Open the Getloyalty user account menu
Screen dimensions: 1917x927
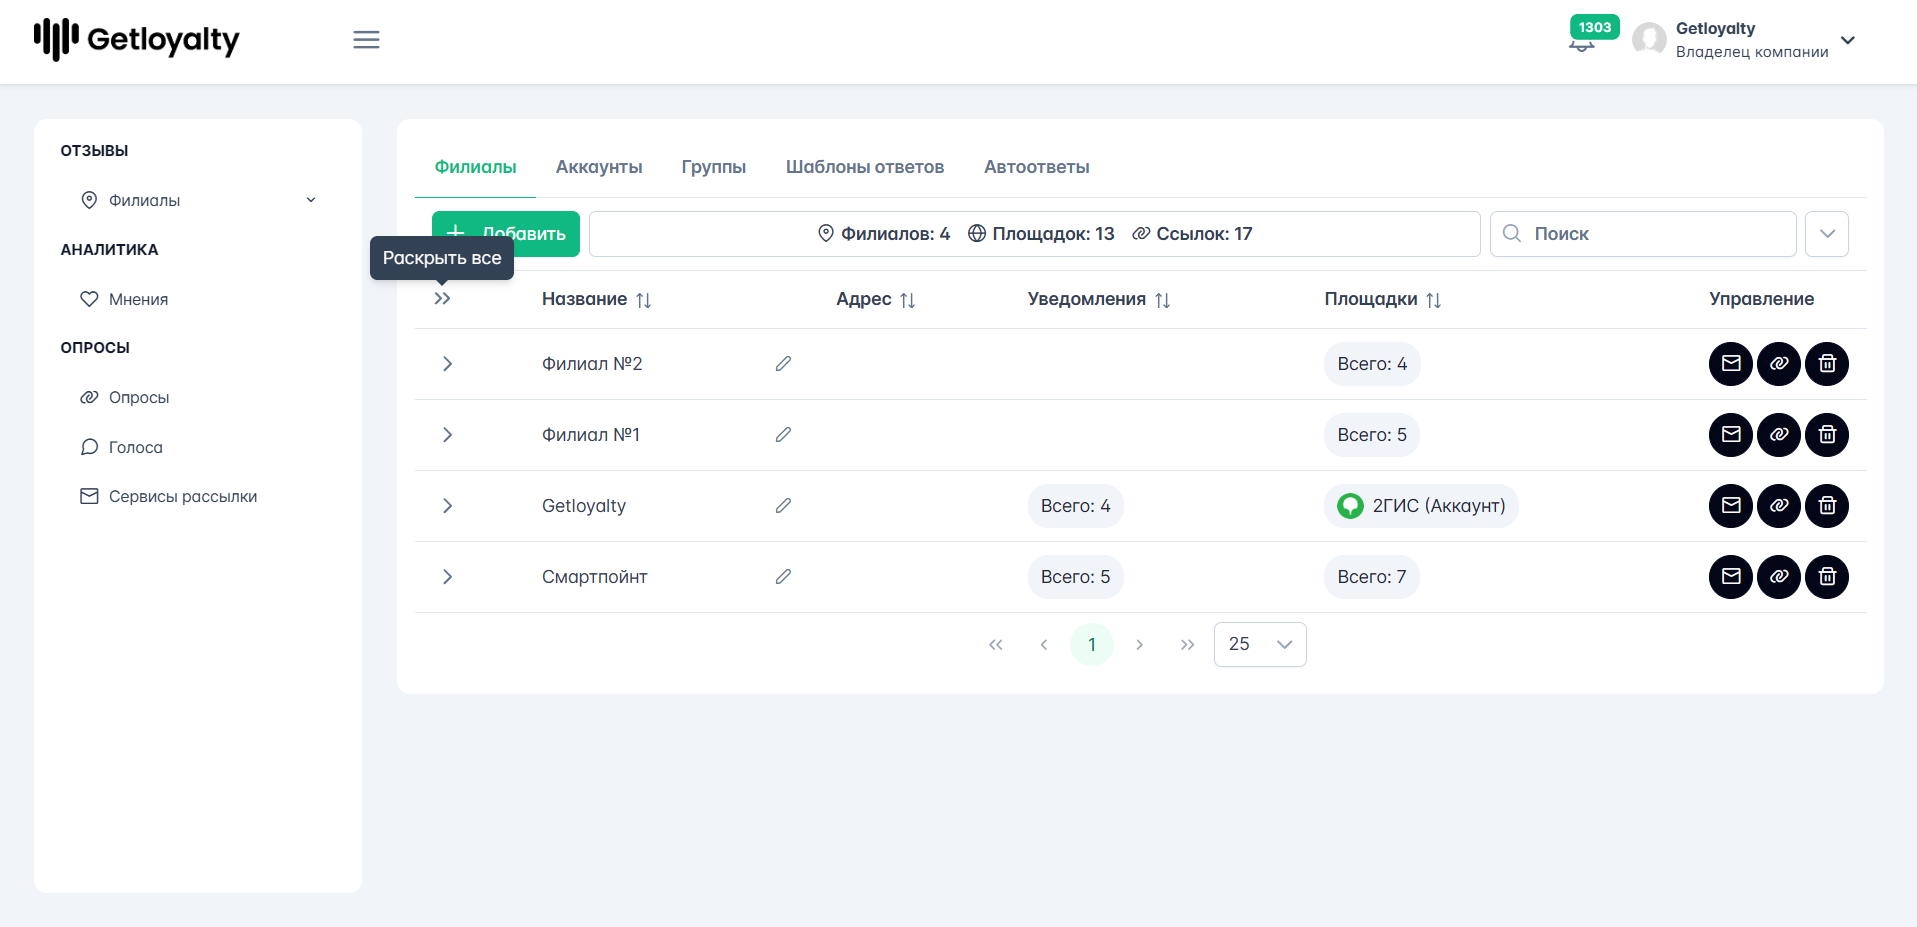coord(1744,40)
